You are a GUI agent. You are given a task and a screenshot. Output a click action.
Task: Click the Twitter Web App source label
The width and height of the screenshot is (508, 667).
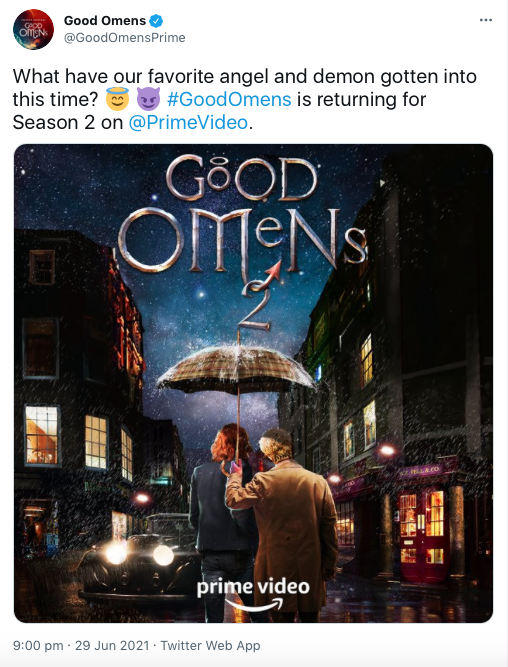210,645
